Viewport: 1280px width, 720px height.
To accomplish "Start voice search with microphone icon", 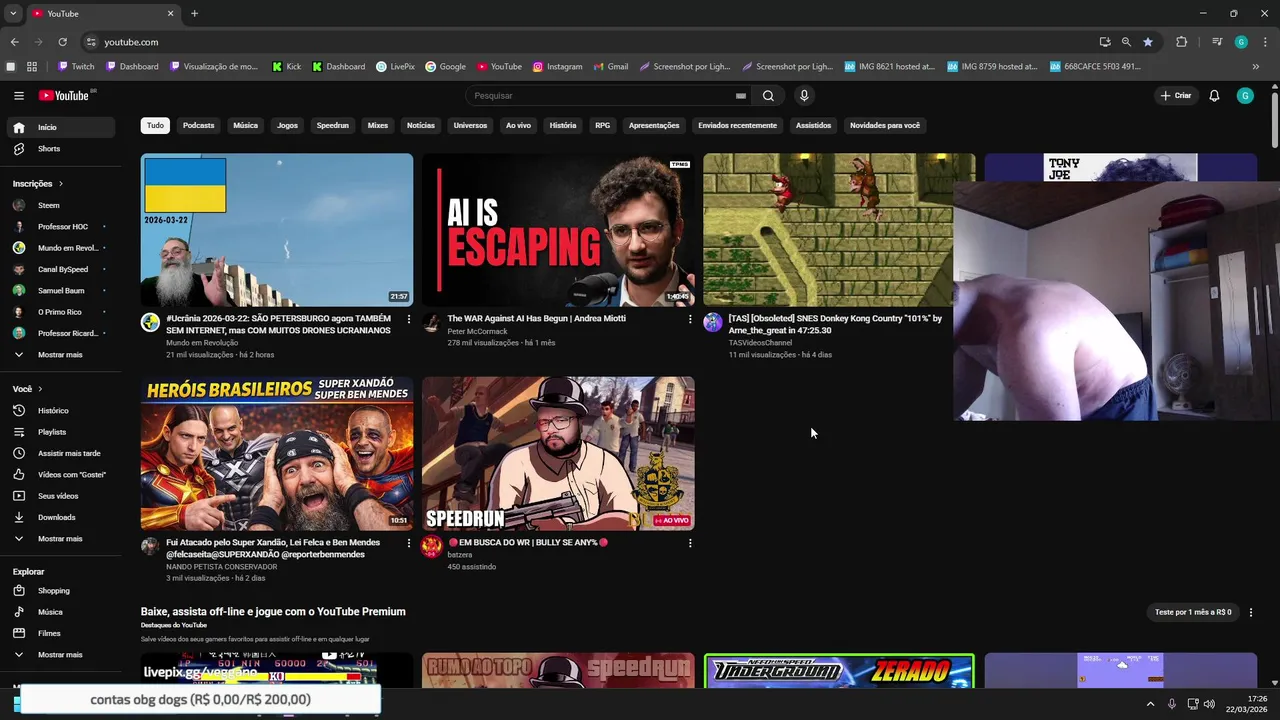I will coord(804,96).
